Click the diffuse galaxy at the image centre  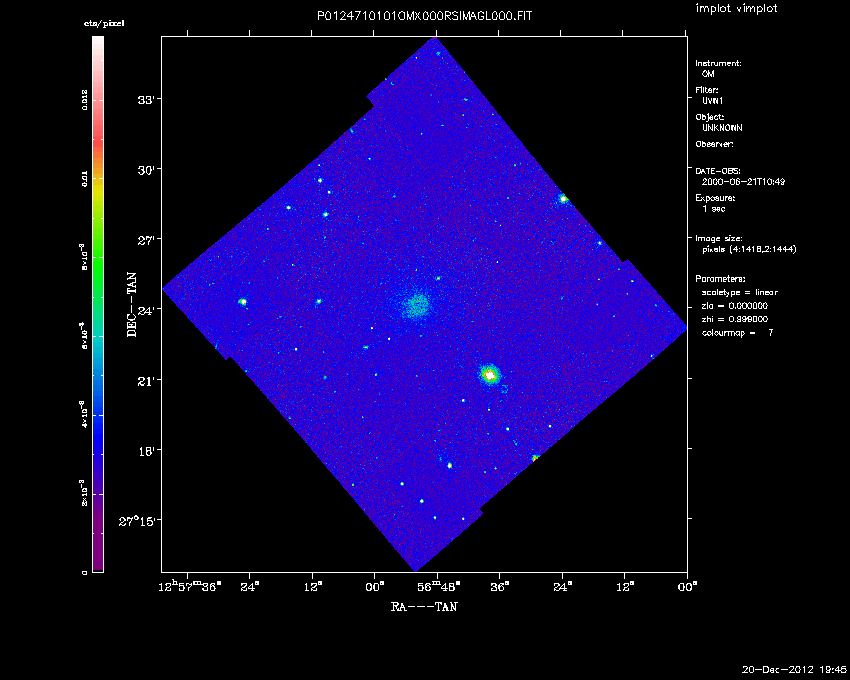tap(416, 305)
